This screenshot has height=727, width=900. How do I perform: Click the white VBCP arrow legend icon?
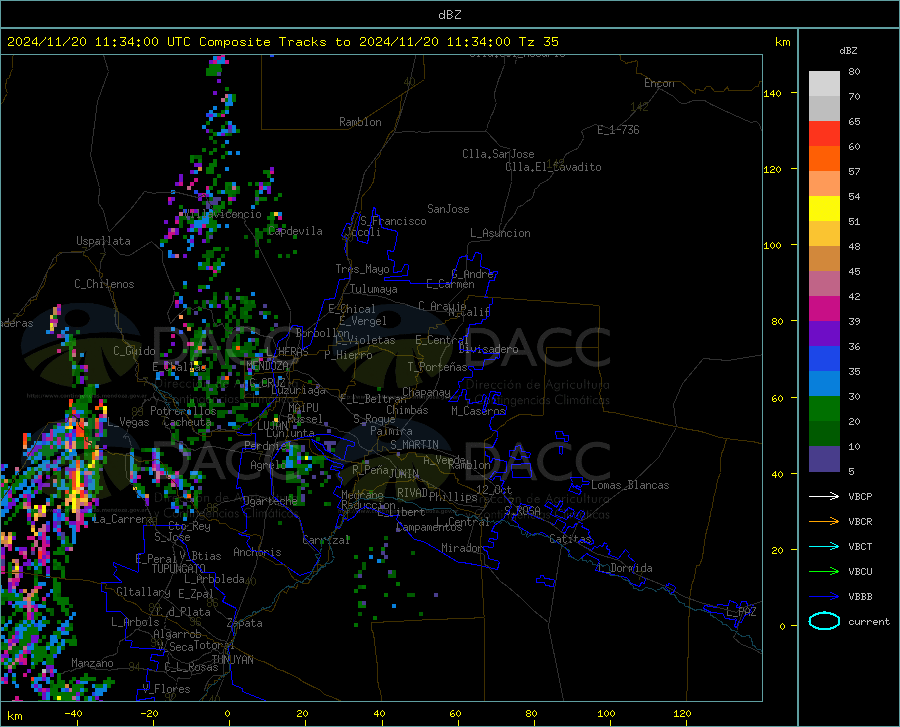(824, 496)
